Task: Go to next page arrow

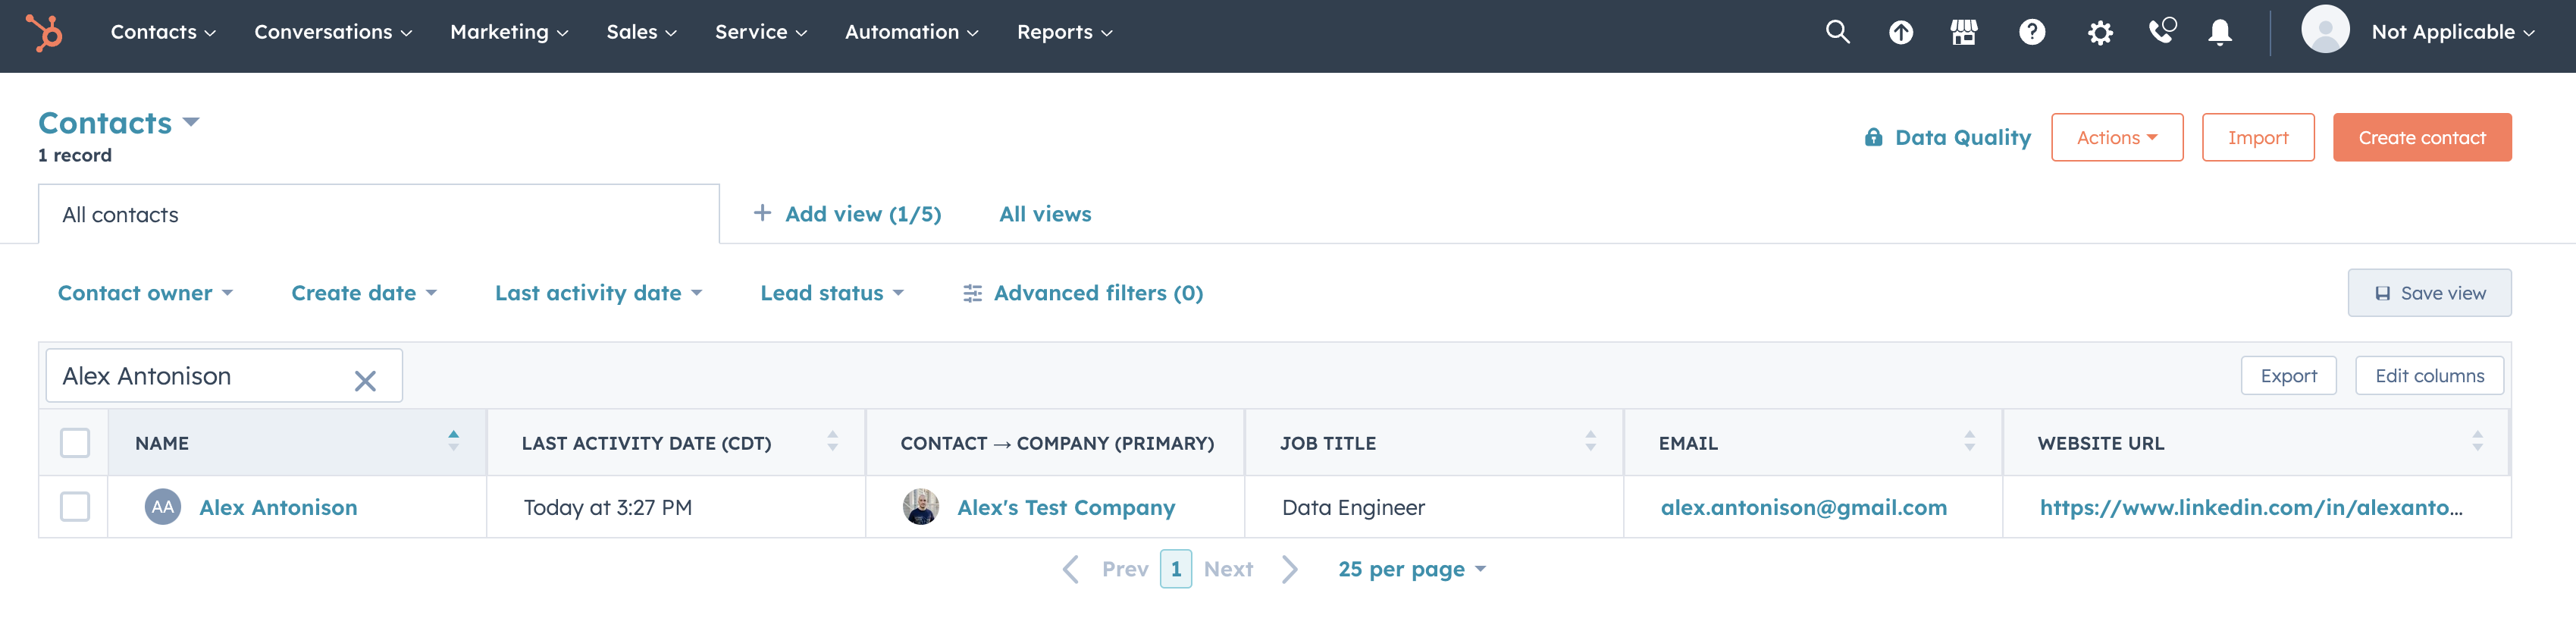Action: point(1290,569)
